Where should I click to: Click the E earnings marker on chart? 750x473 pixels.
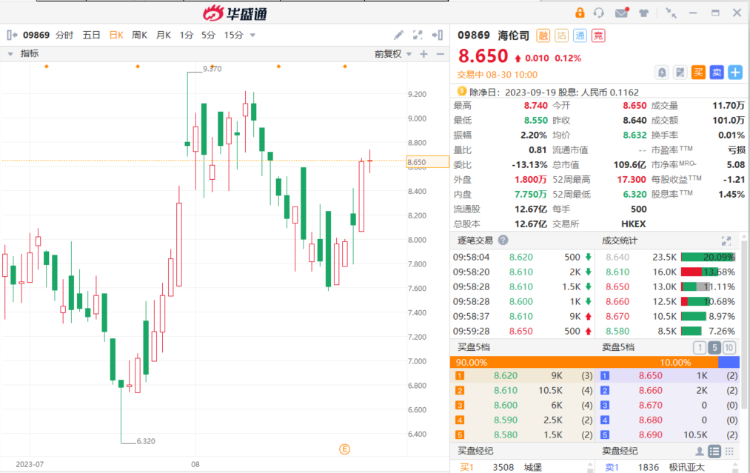tap(344, 449)
